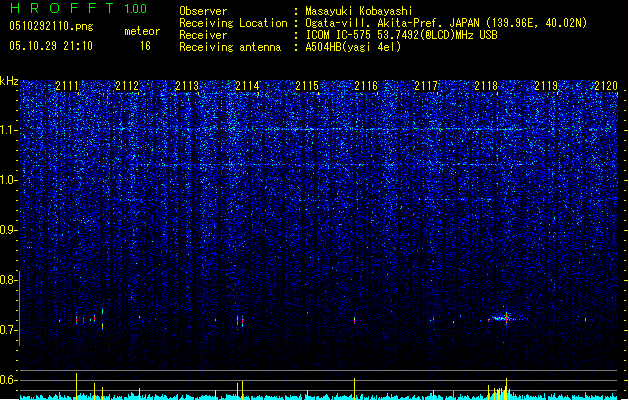
Task: Click the yellow spike cluster at 2118
Action: pyautogui.click(x=499, y=389)
